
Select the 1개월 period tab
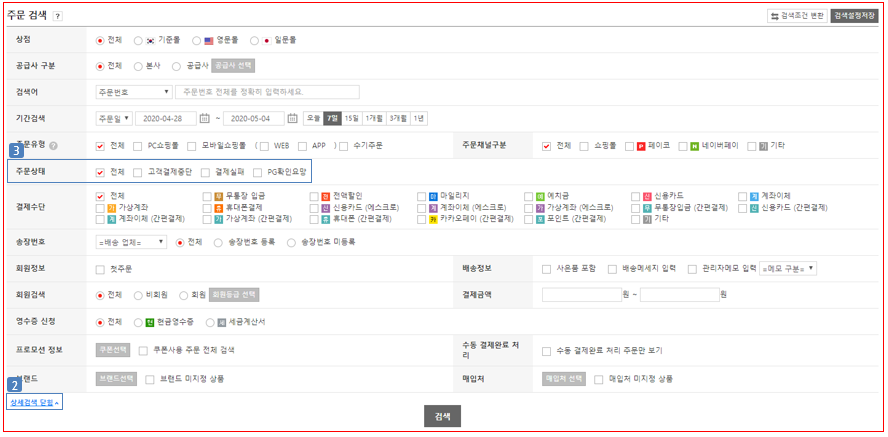point(373,118)
